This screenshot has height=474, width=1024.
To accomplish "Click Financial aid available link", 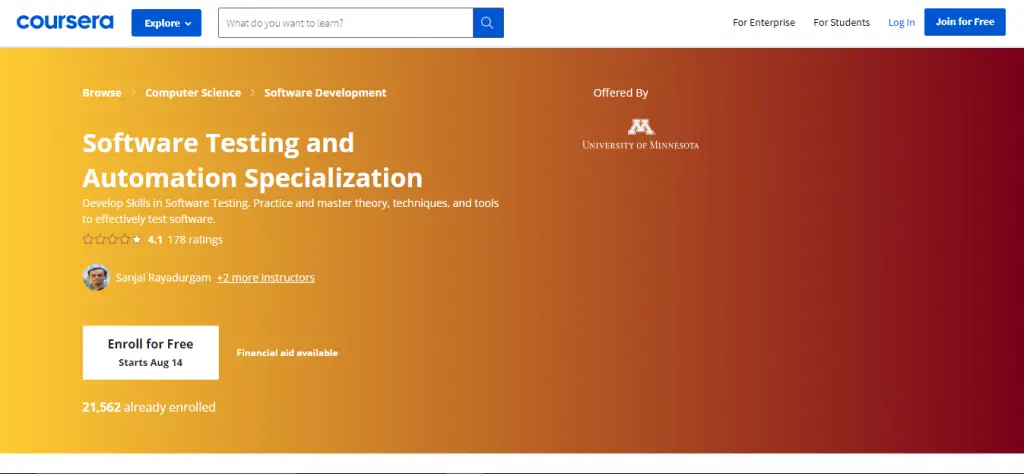I will click(x=287, y=353).
